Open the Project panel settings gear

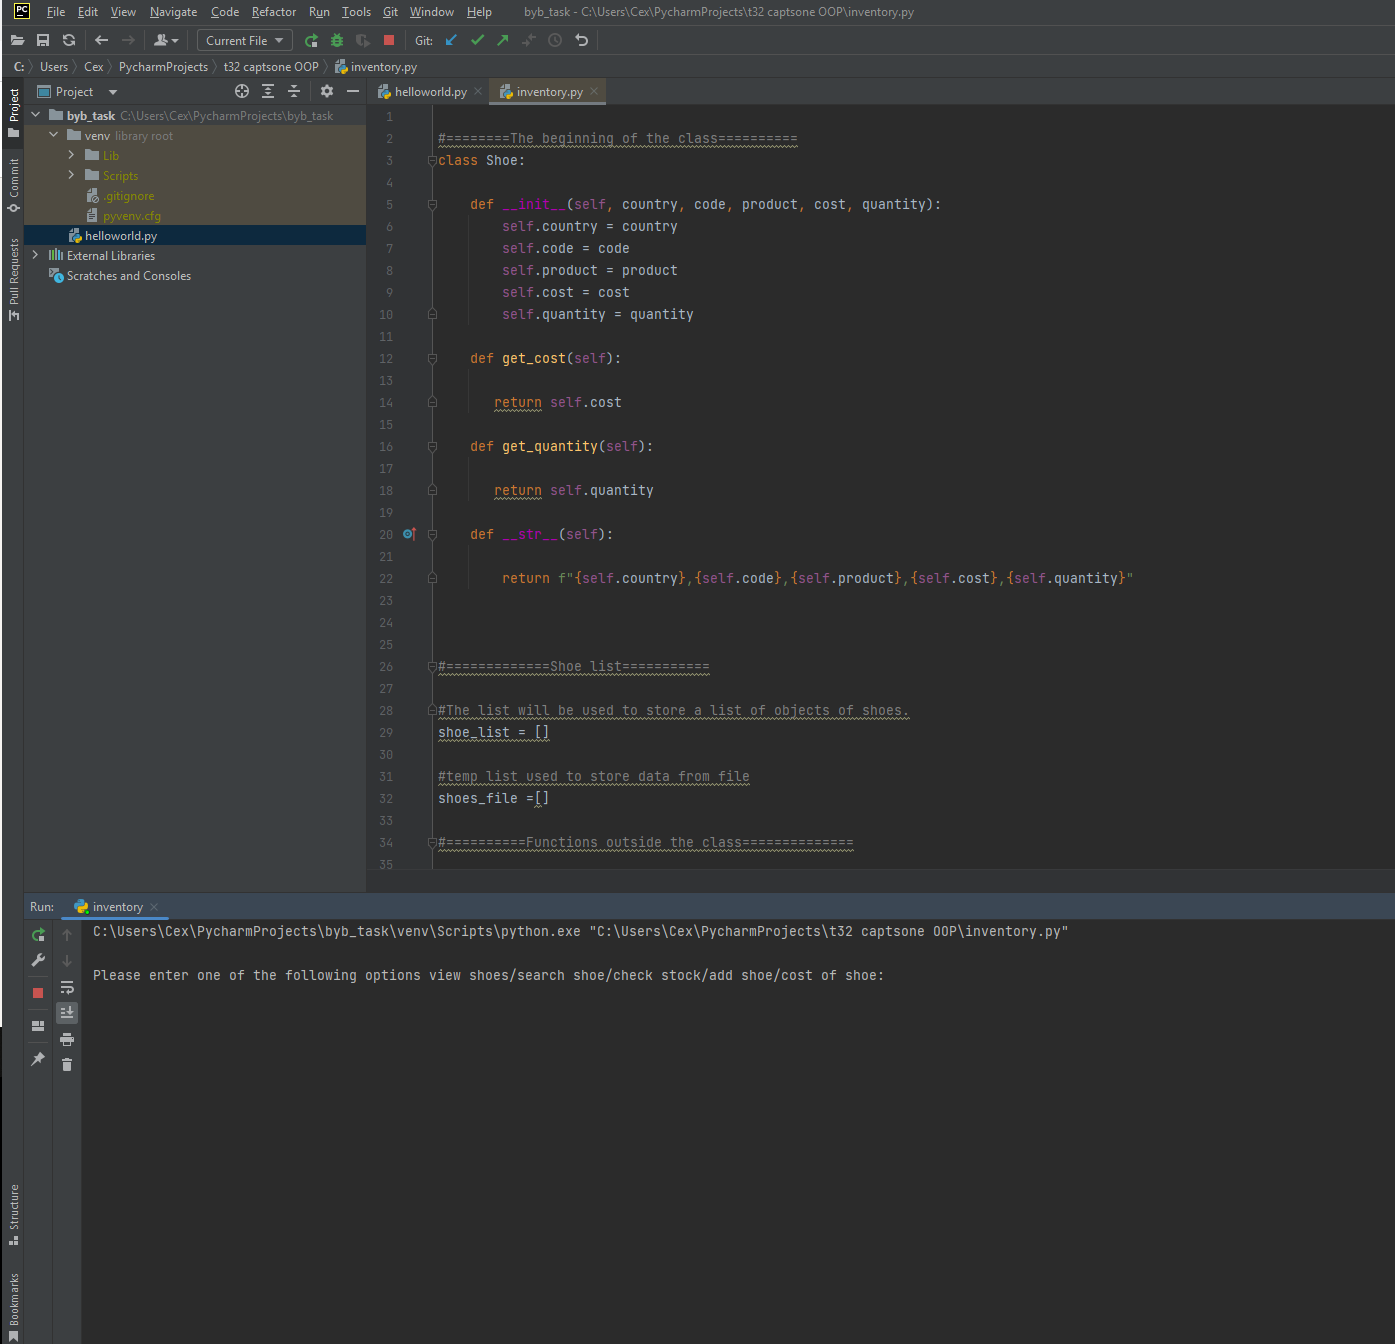[326, 91]
